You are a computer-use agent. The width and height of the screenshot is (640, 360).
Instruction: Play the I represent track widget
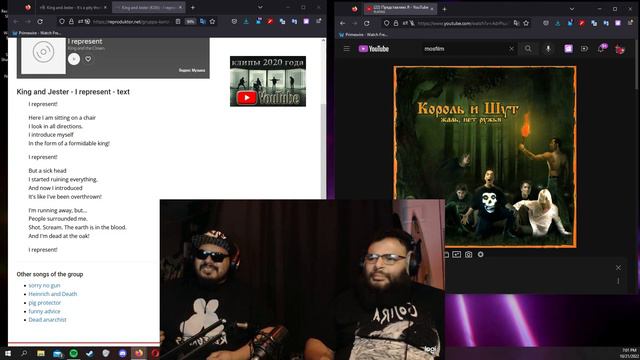pos(74,59)
